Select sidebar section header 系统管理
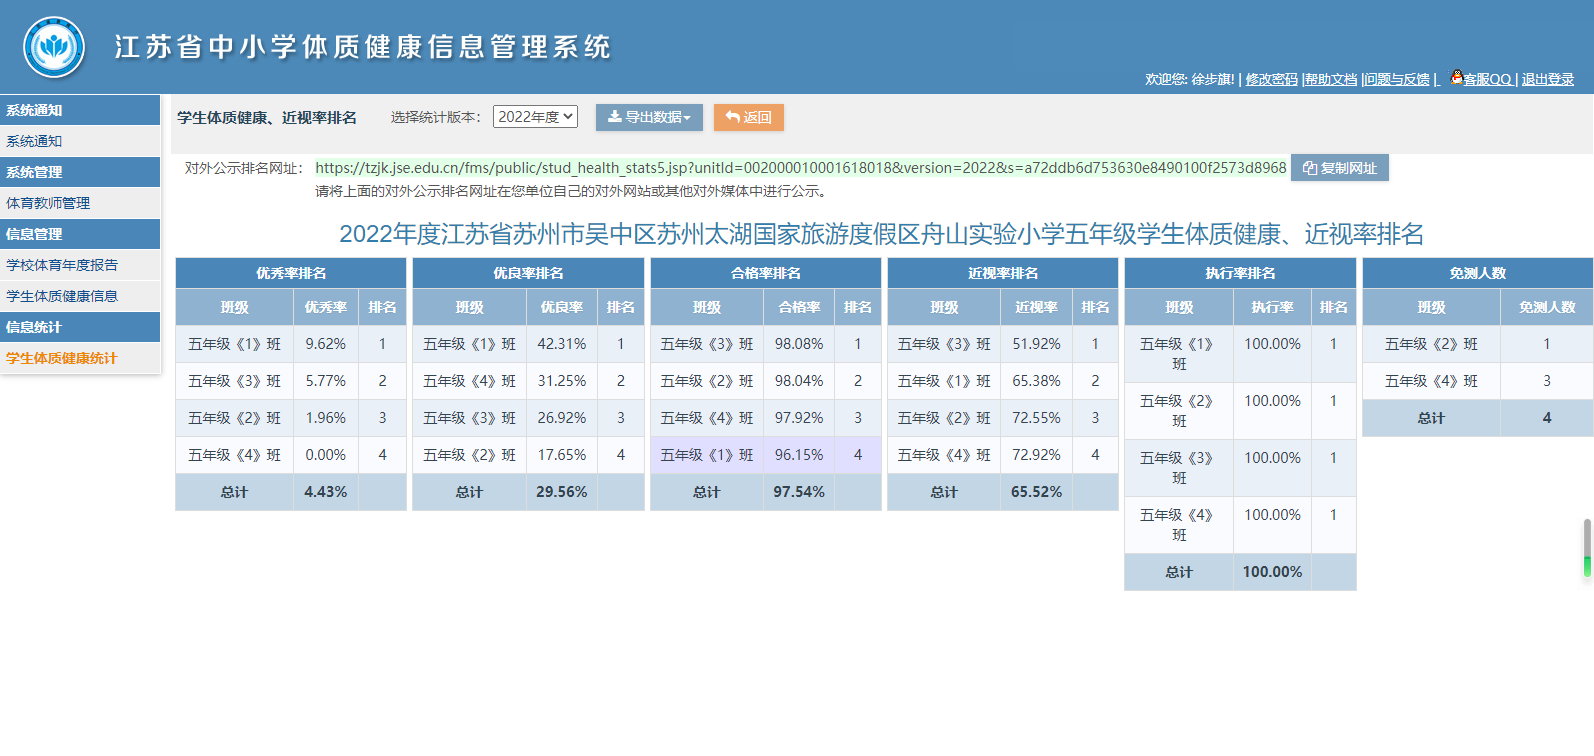 pyautogui.click(x=80, y=172)
